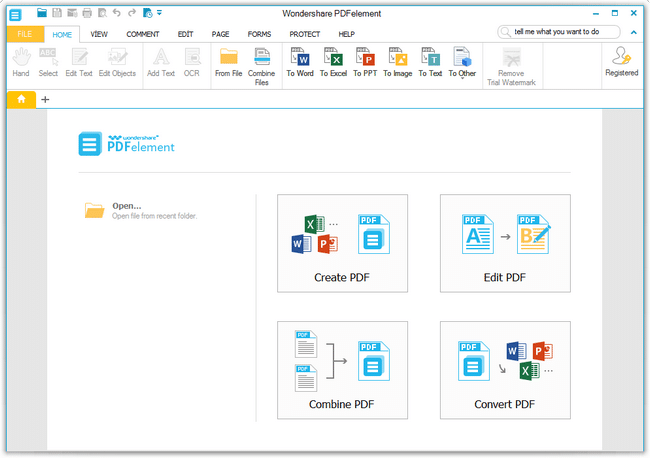This screenshot has height=458, width=650.
Task: Open a file with the quick access folder icon
Action: 41,13
